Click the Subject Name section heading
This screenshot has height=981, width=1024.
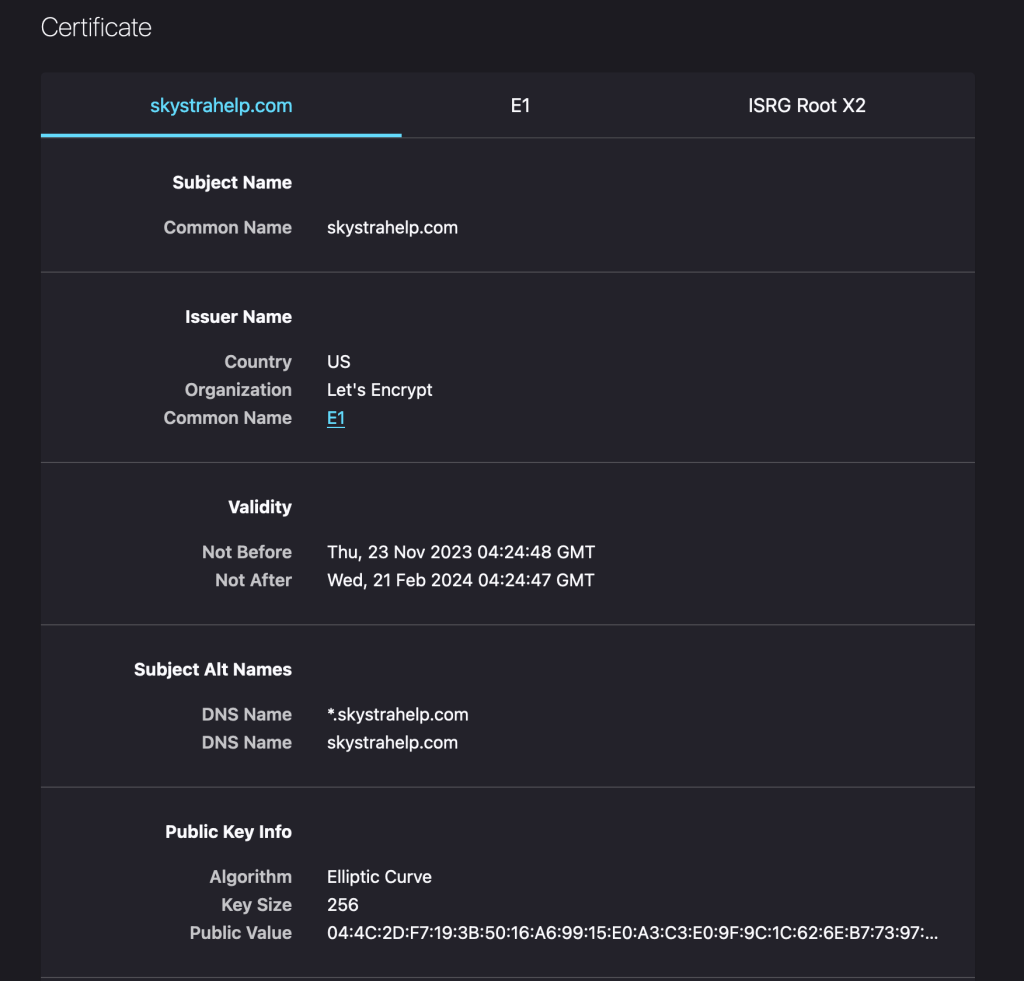(x=232, y=183)
